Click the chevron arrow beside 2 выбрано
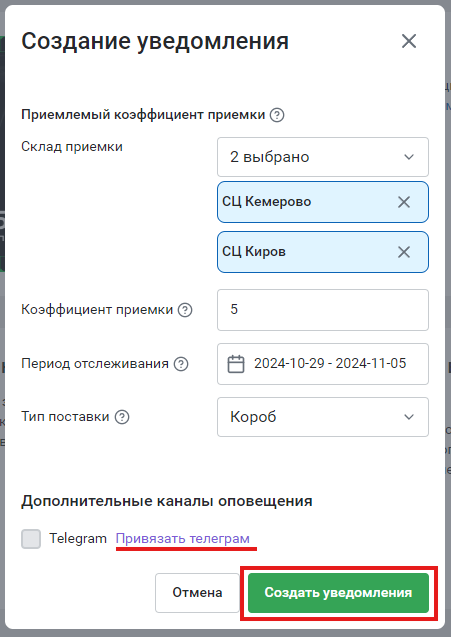The image size is (451, 637). tap(409, 157)
